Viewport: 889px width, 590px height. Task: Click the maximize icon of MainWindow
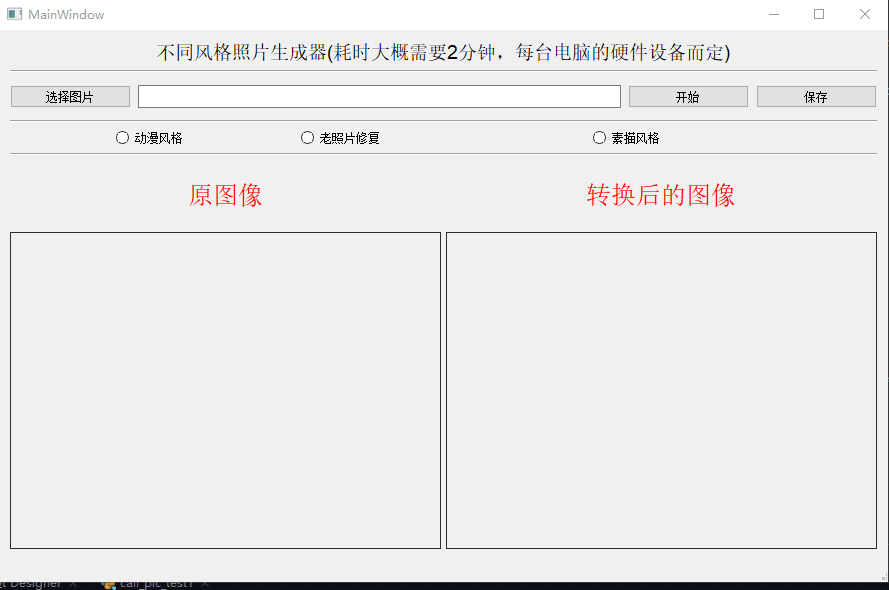(x=819, y=14)
